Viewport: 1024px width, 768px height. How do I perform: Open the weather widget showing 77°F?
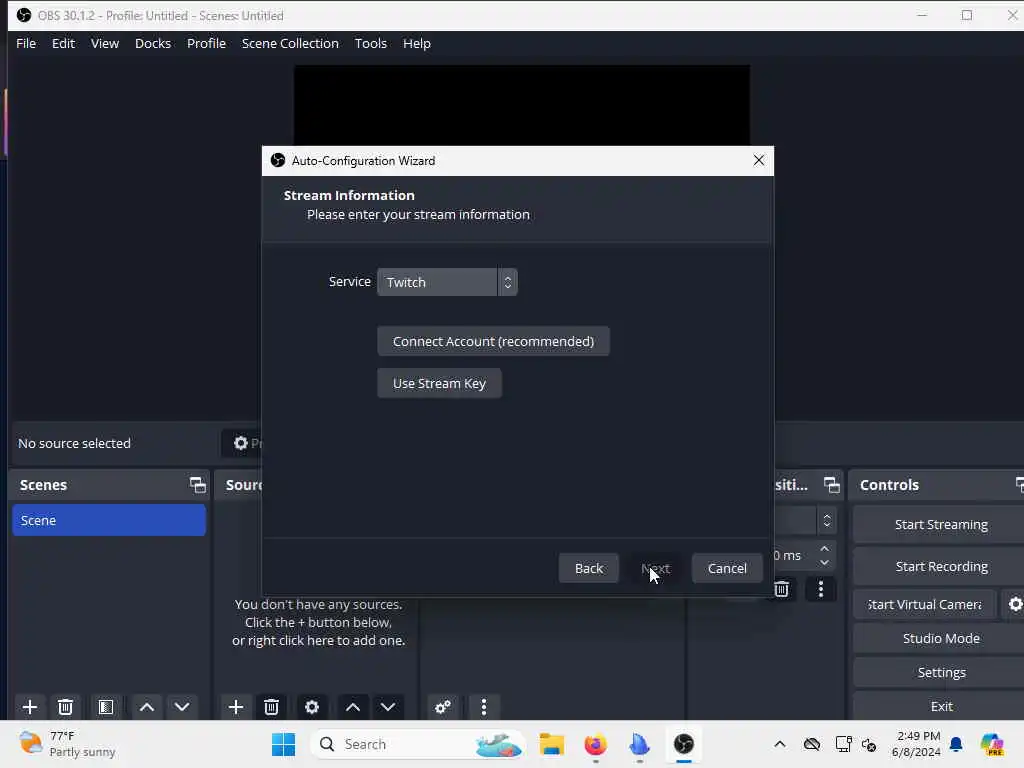(67, 744)
